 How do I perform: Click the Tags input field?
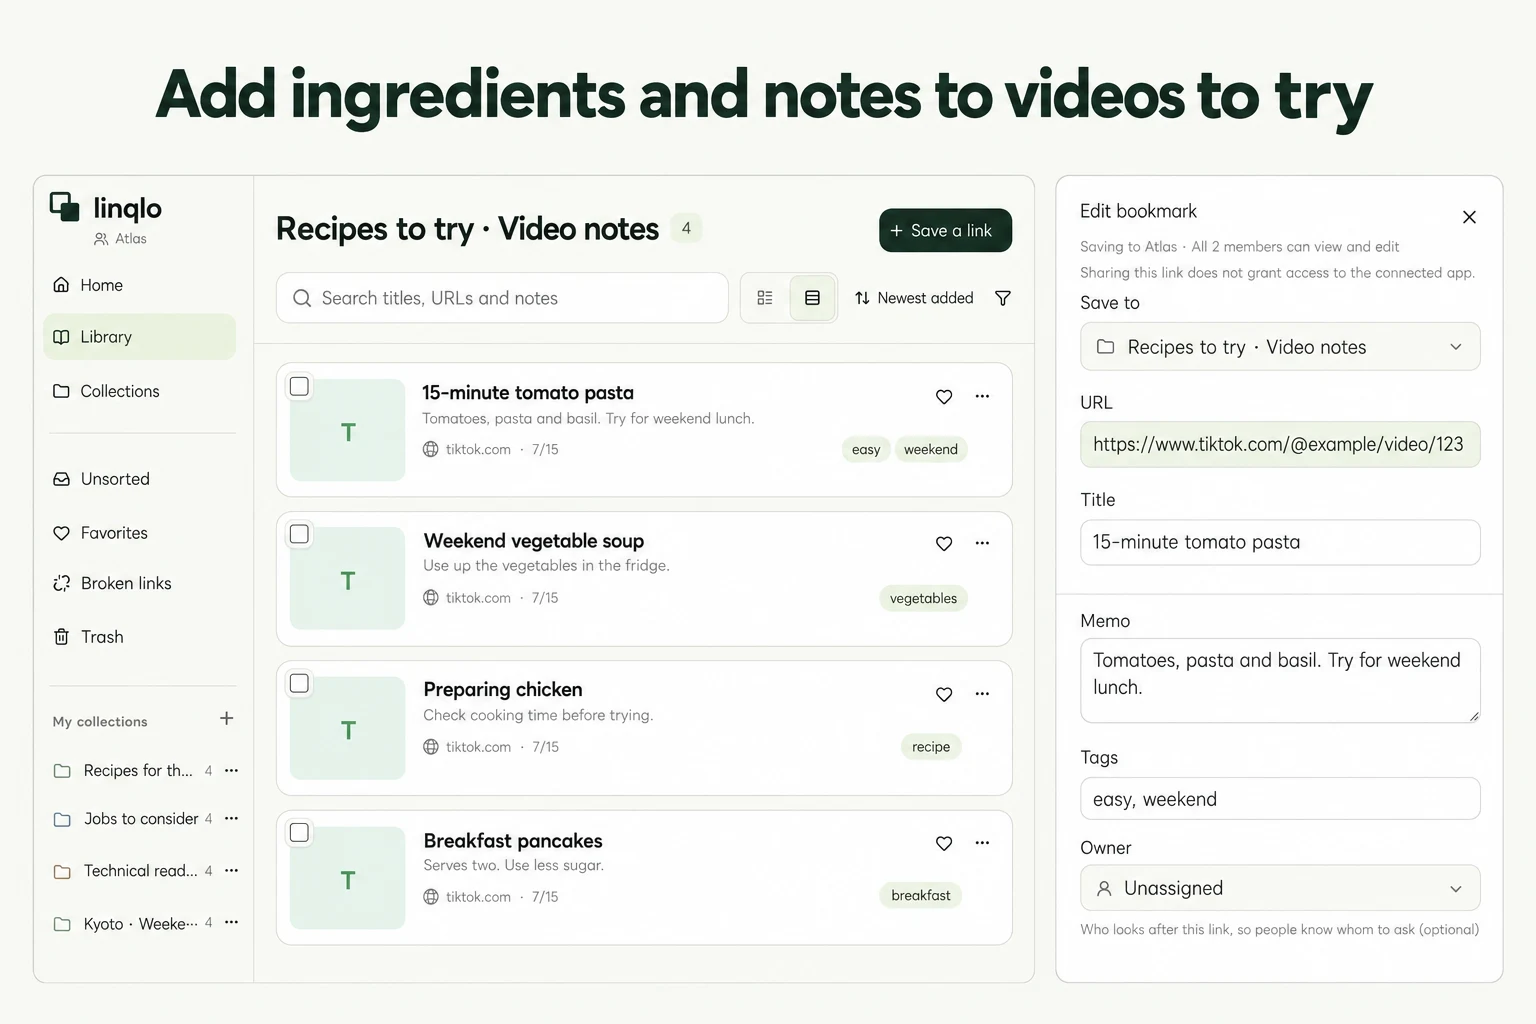(x=1280, y=799)
